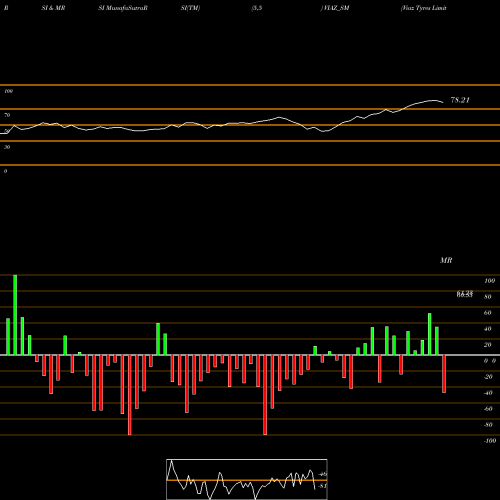Click the 'Viaz Tyres Limit' company name
Screen dimensions: 500x500
[x=424, y=8]
